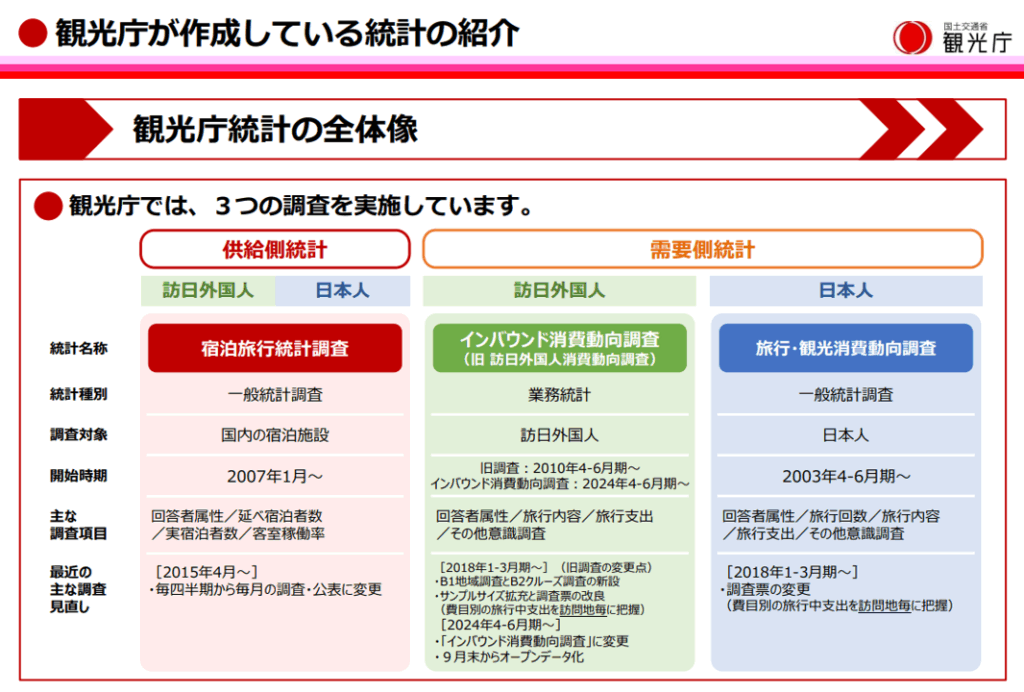Click the 統計名称 row label
1024x692 pixels.
[x=78, y=349]
